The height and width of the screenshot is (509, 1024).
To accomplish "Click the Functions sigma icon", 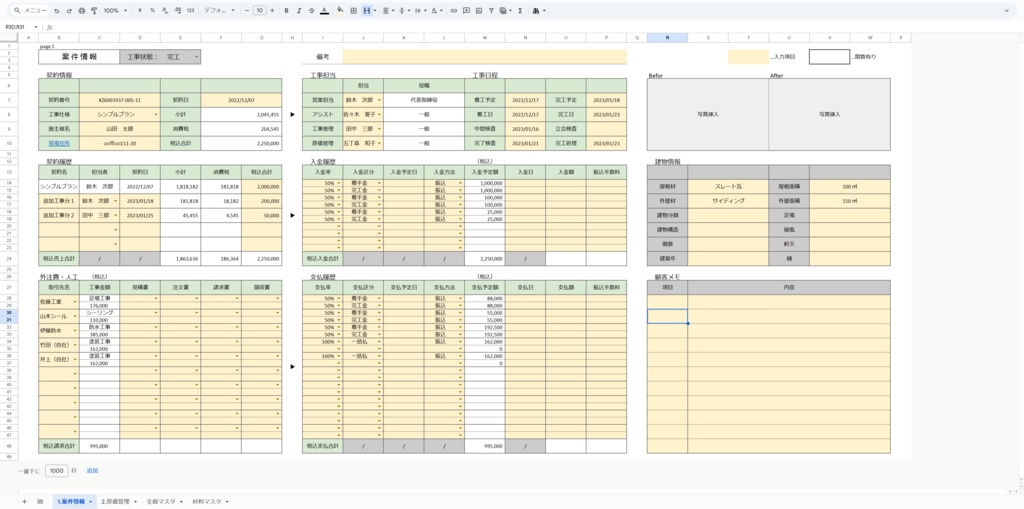I will point(520,10).
